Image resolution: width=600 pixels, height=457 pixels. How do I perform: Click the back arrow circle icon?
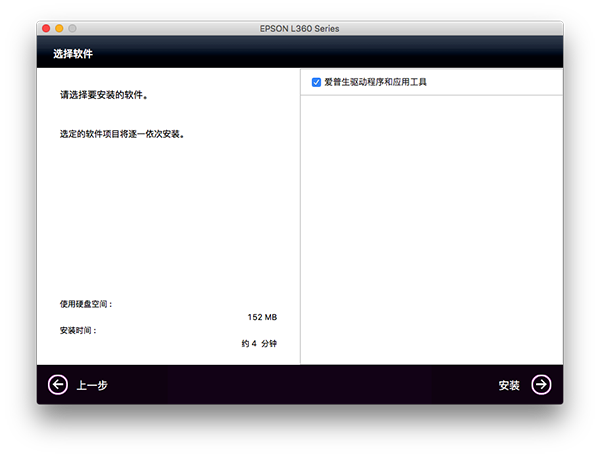coord(58,384)
